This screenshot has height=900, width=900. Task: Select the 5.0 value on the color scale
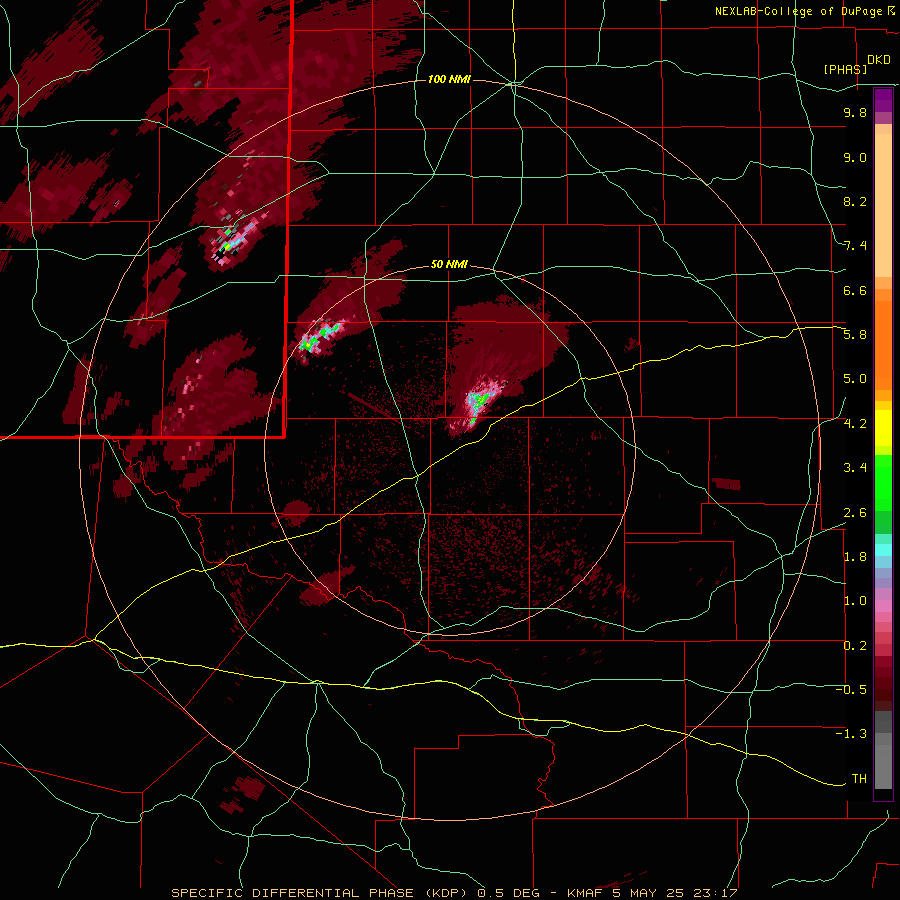tap(855, 379)
